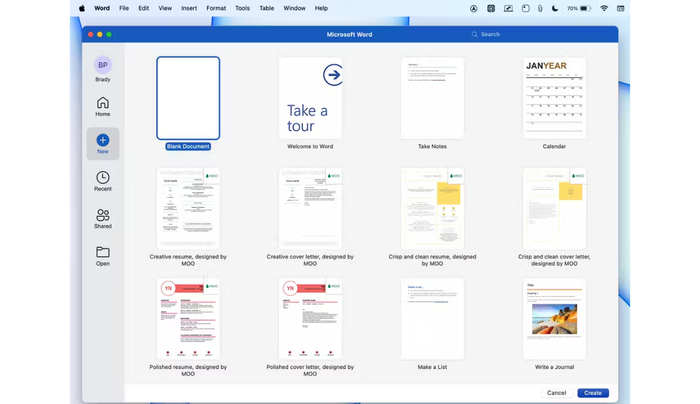
Task: Open the Shared documents section
Action: coord(103,219)
